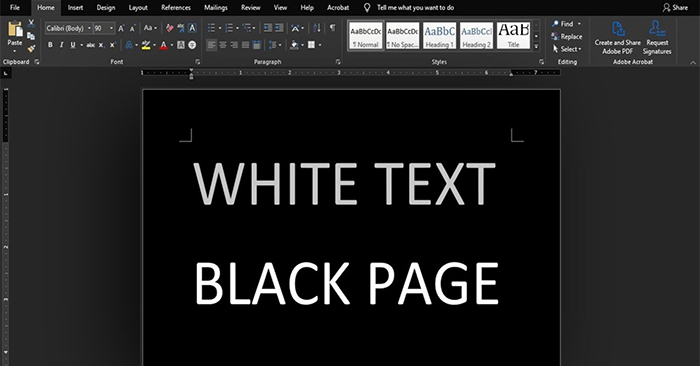
Task: Click the Text Effects glowing A icon
Action: point(129,45)
